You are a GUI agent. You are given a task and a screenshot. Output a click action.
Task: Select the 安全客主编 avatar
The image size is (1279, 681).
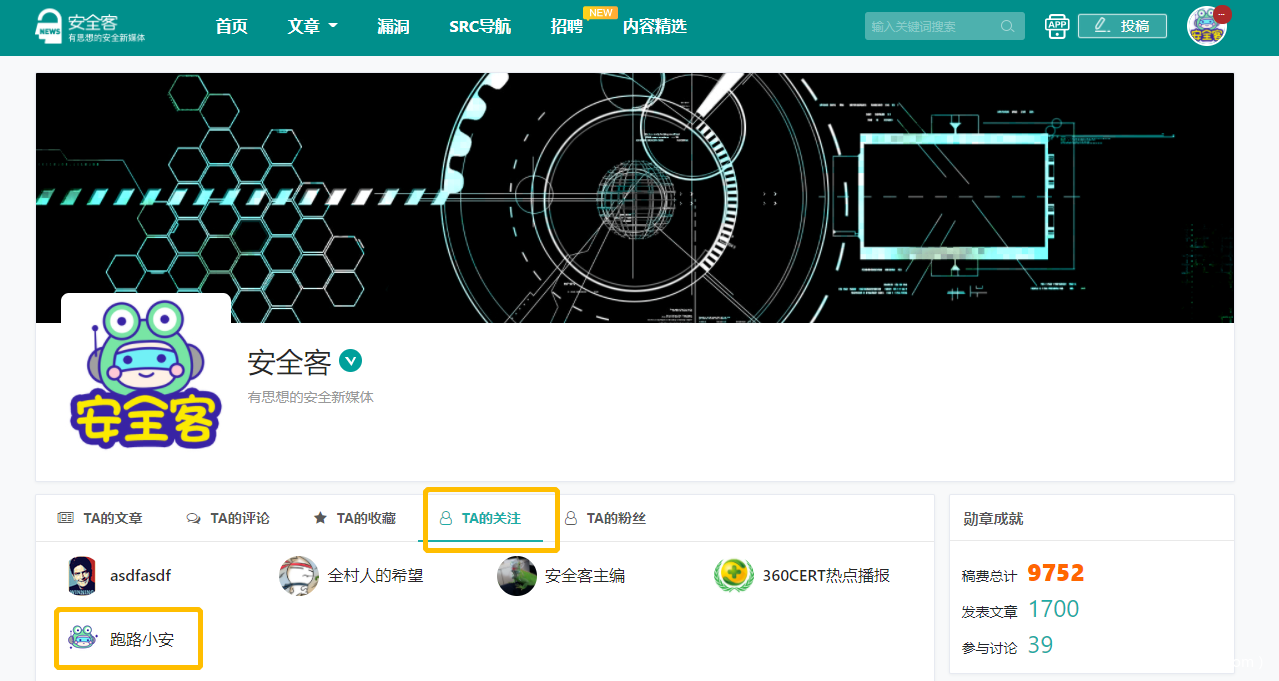pyautogui.click(x=517, y=576)
